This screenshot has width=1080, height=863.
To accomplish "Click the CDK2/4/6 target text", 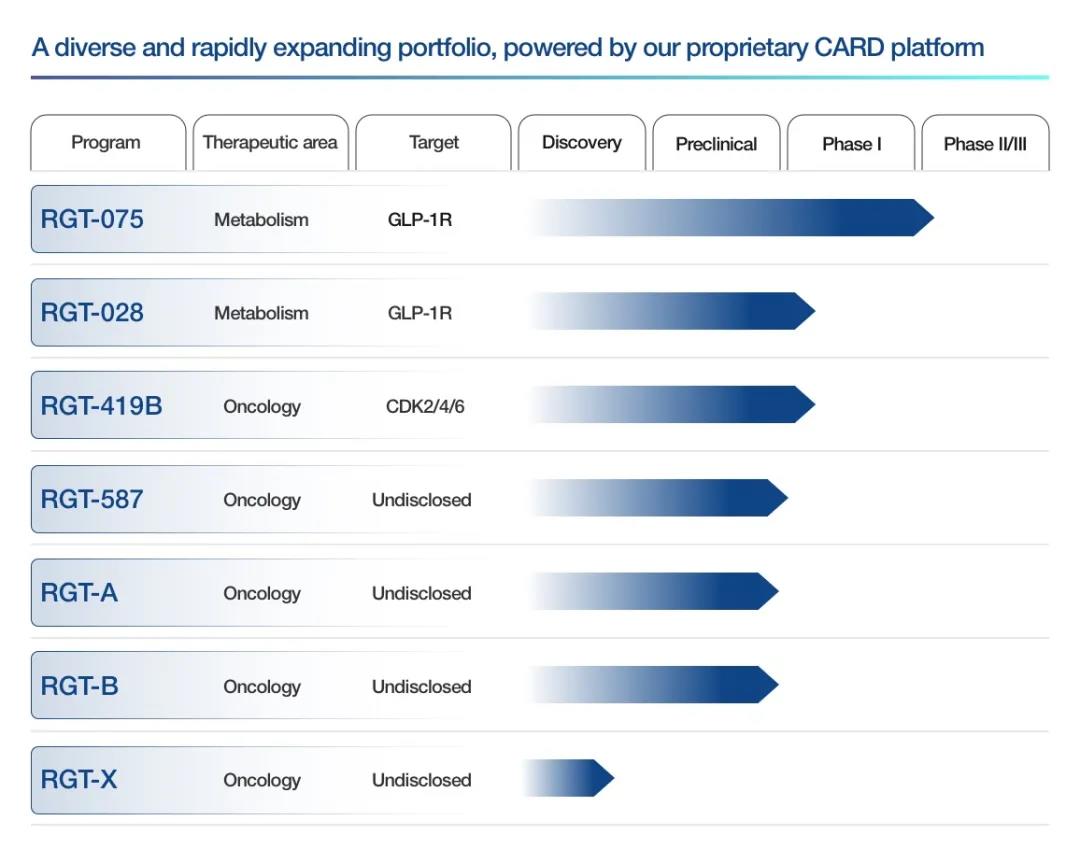I will click(425, 406).
